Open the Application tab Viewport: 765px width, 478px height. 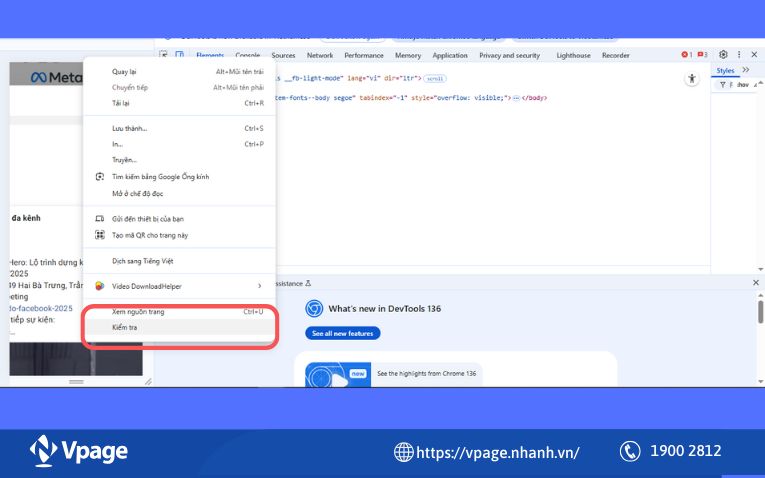[449, 55]
